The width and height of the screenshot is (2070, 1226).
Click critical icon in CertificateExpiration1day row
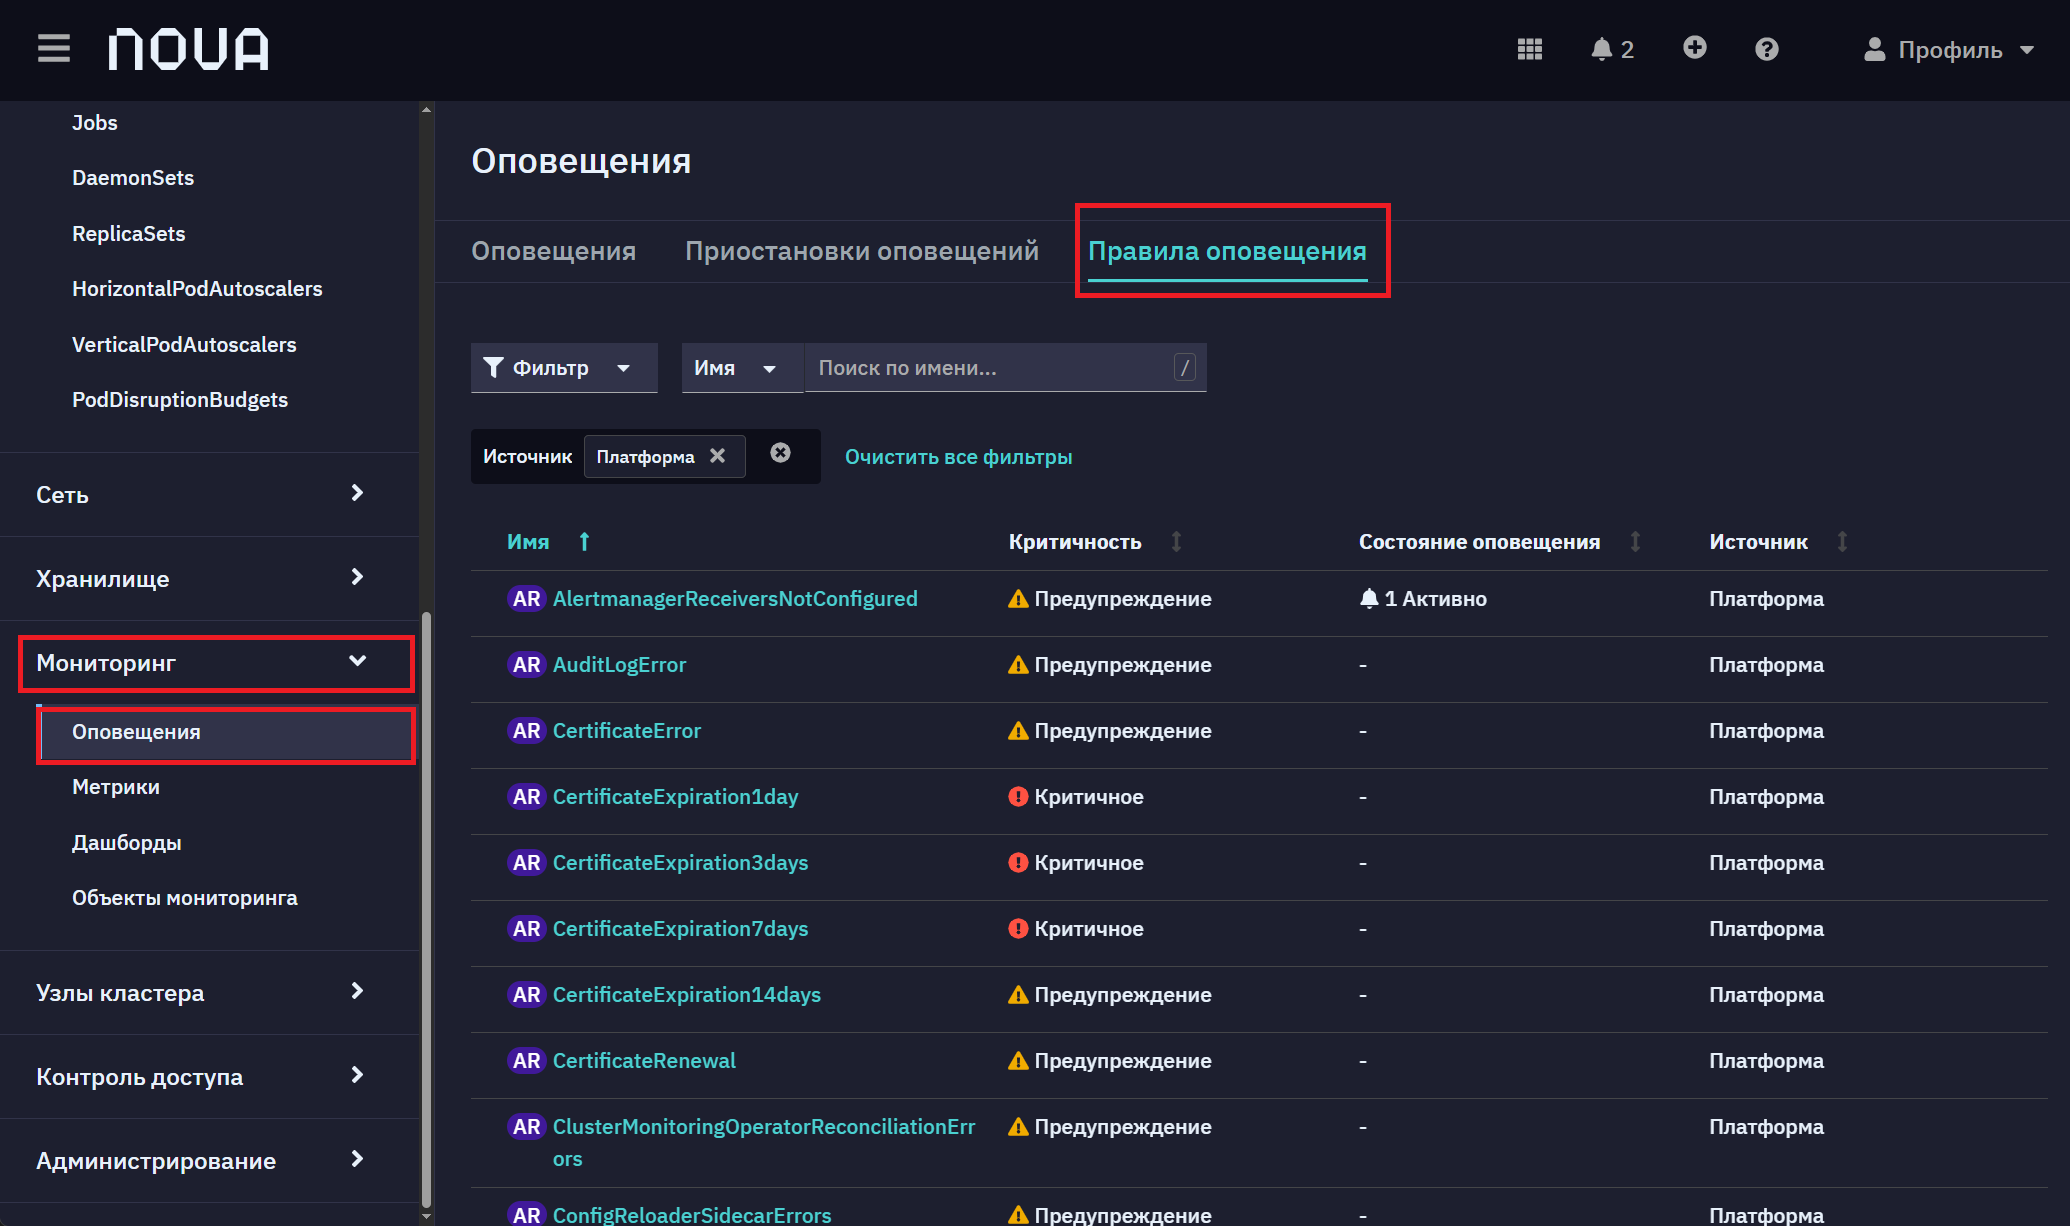pos(1018,797)
